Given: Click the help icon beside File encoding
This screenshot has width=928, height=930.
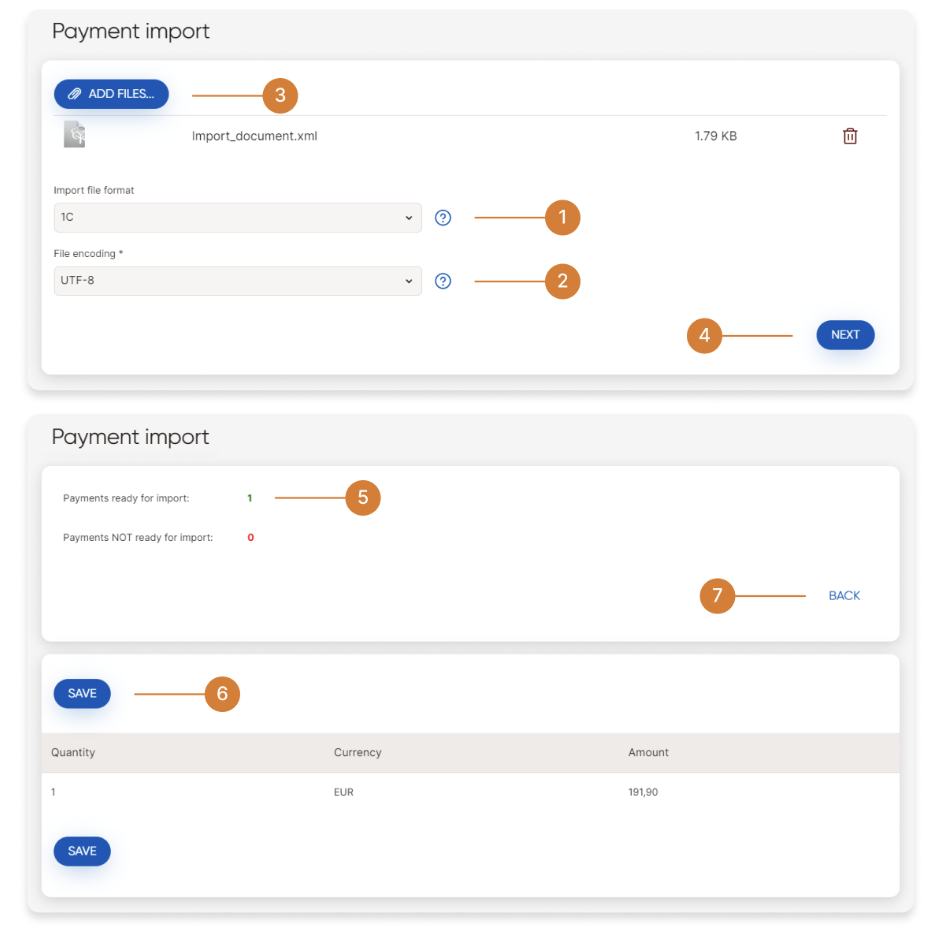Looking at the screenshot, I should click(x=444, y=281).
